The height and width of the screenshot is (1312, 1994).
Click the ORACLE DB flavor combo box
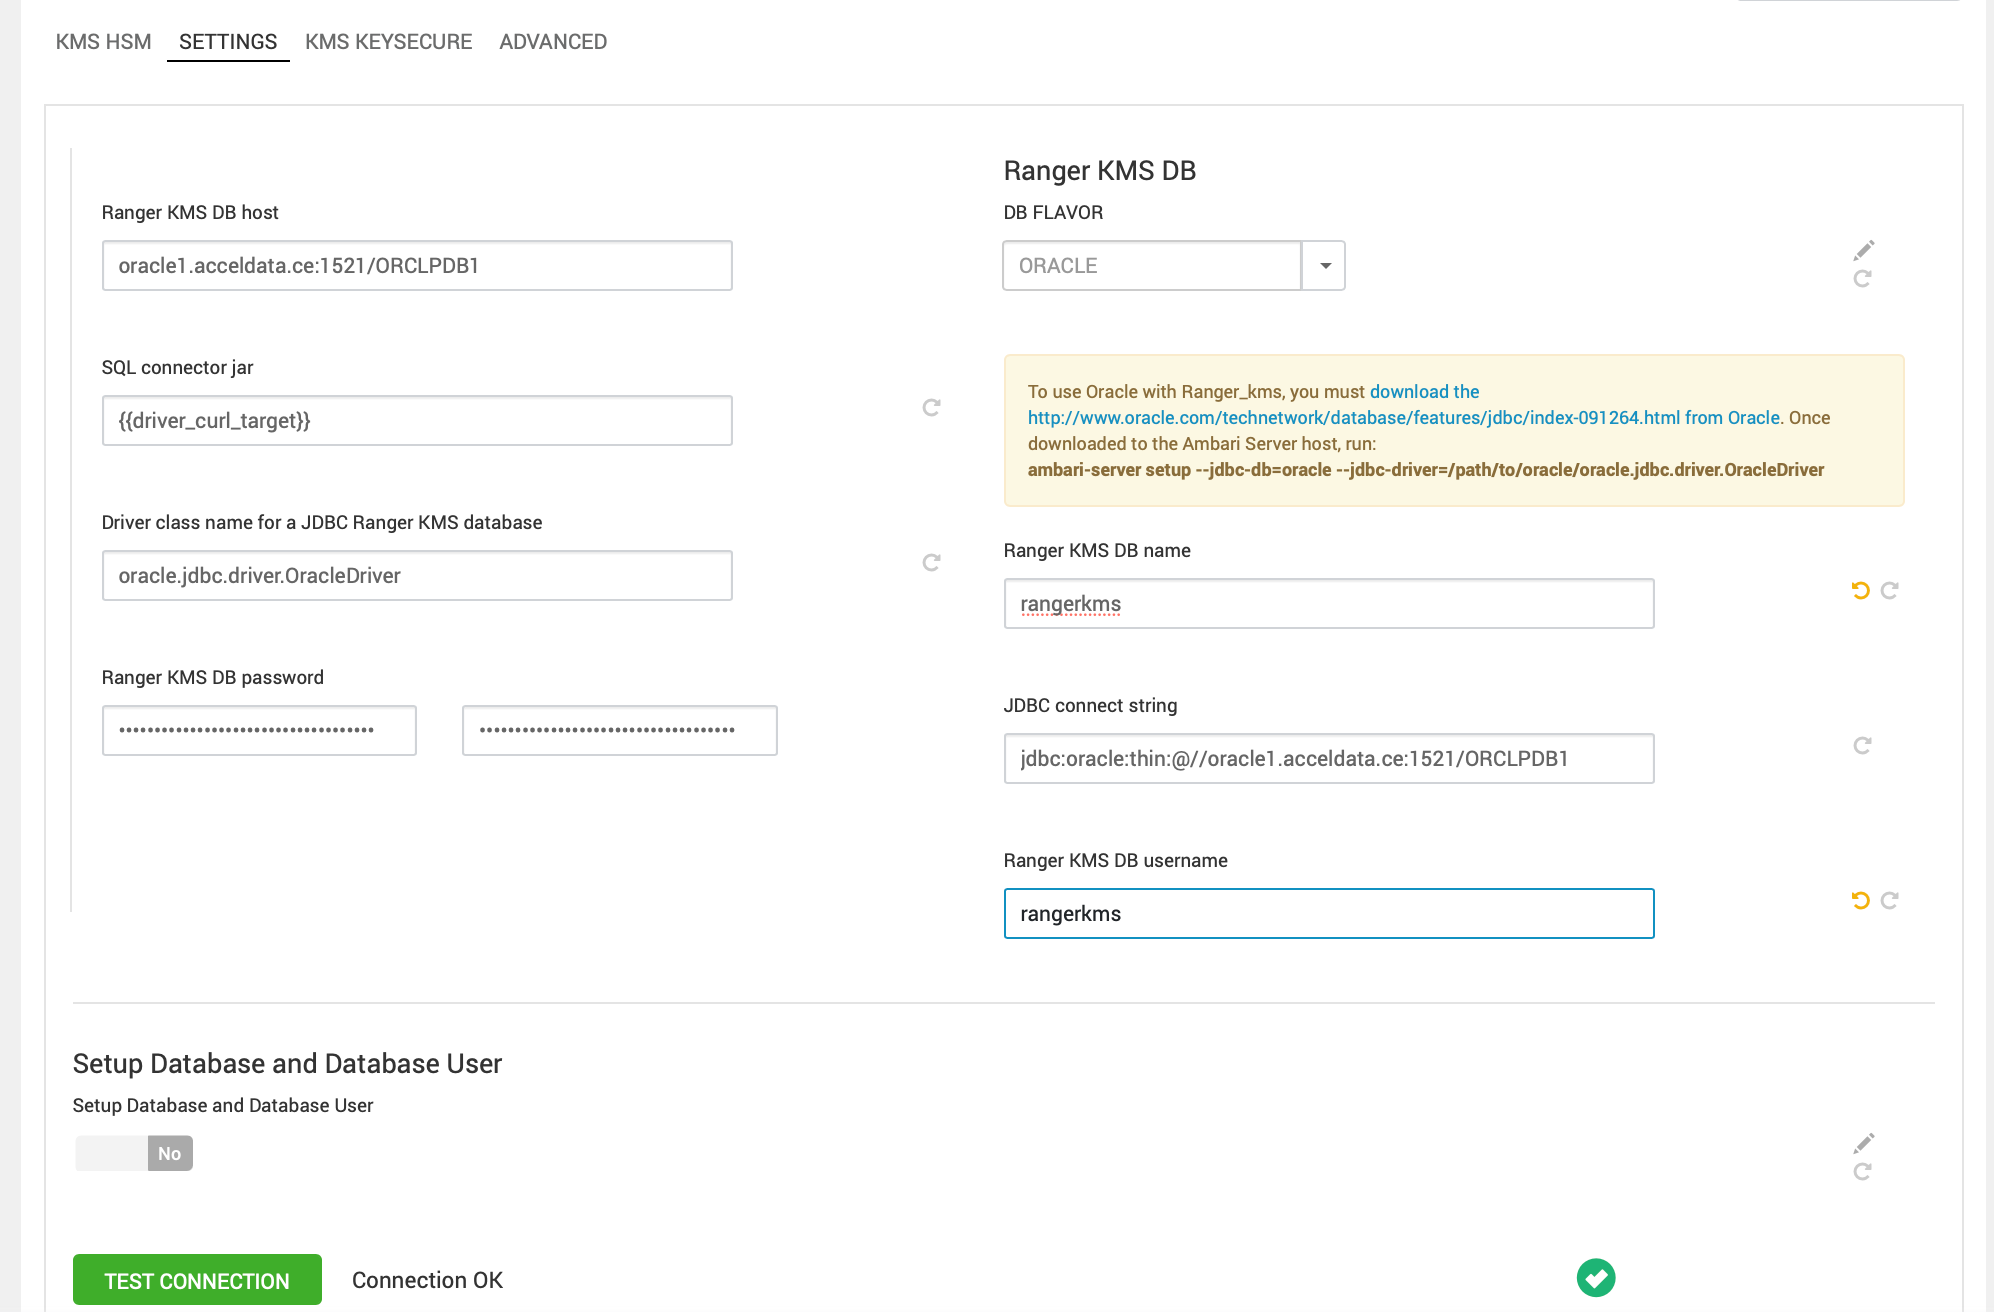tap(1151, 266)
